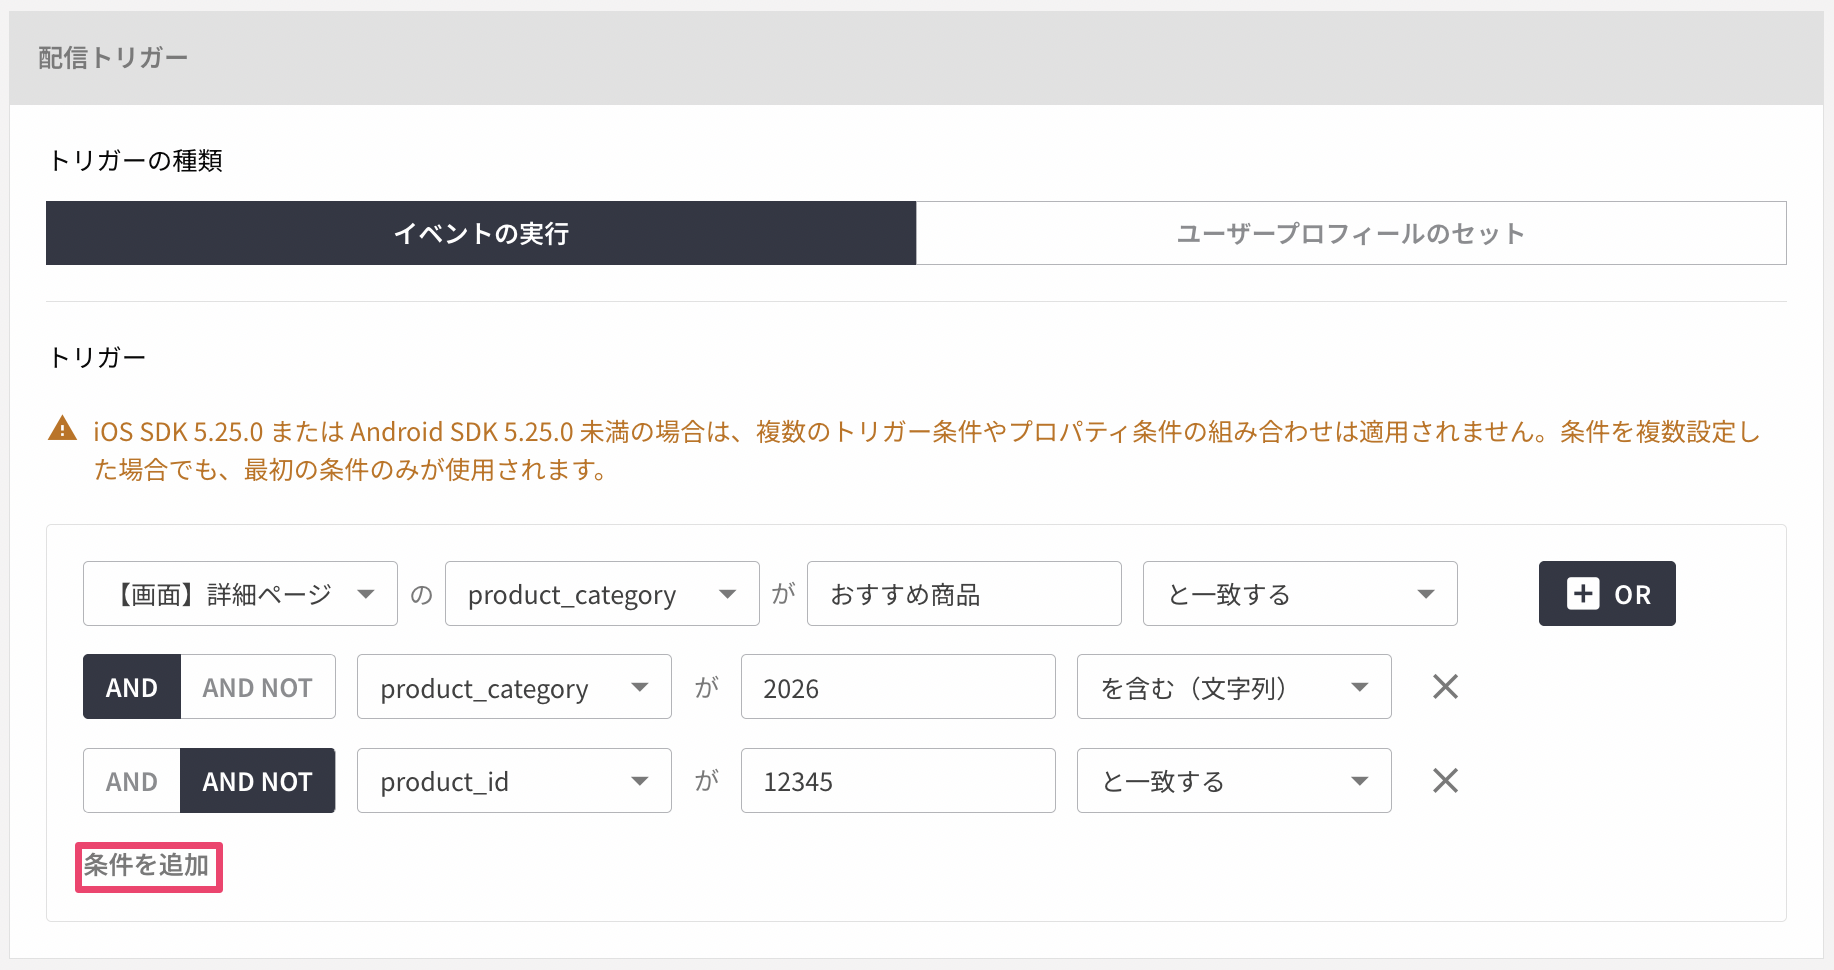Click the SDK 5.25.0 warning message text
The image size is (1834, 970).
pyautogui.click(x=927, y=450)
